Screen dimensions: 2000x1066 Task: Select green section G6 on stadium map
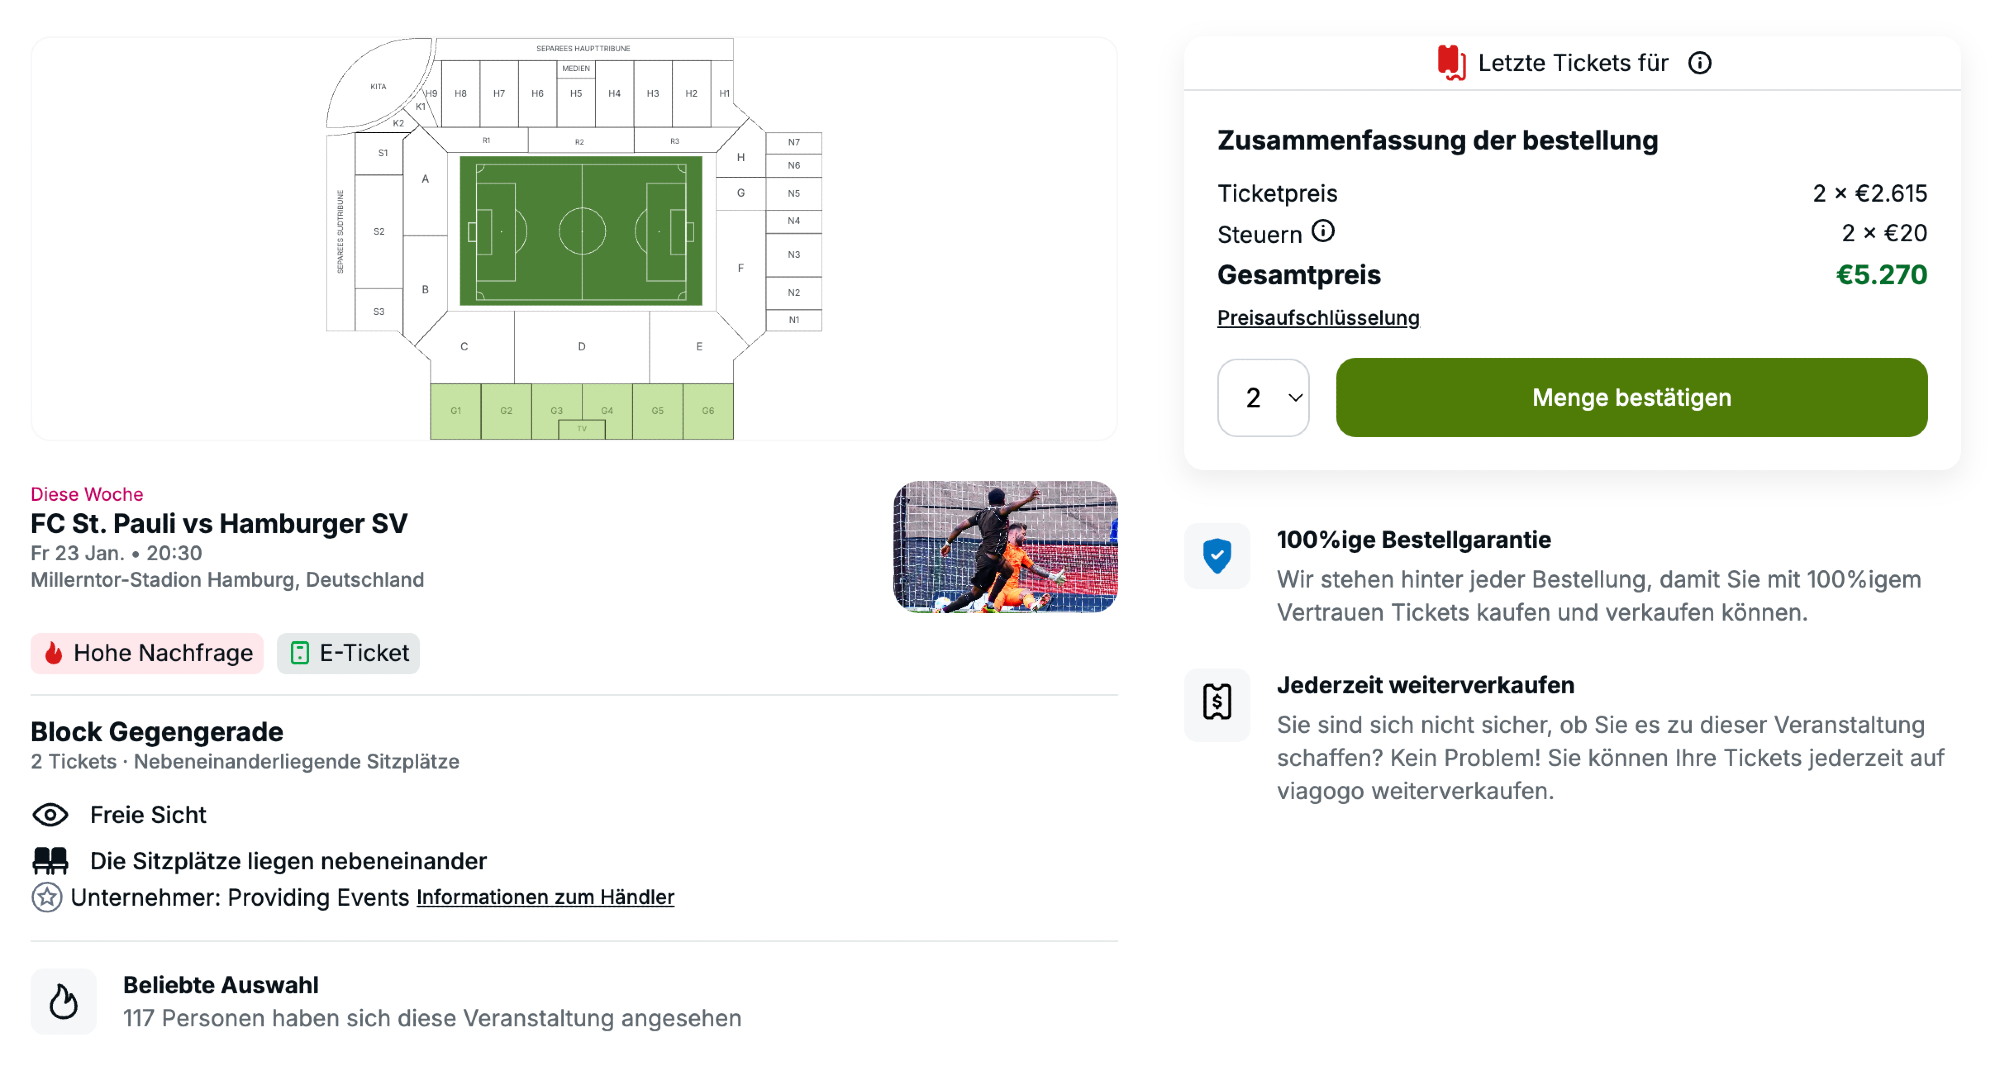[x=708, y=411]
